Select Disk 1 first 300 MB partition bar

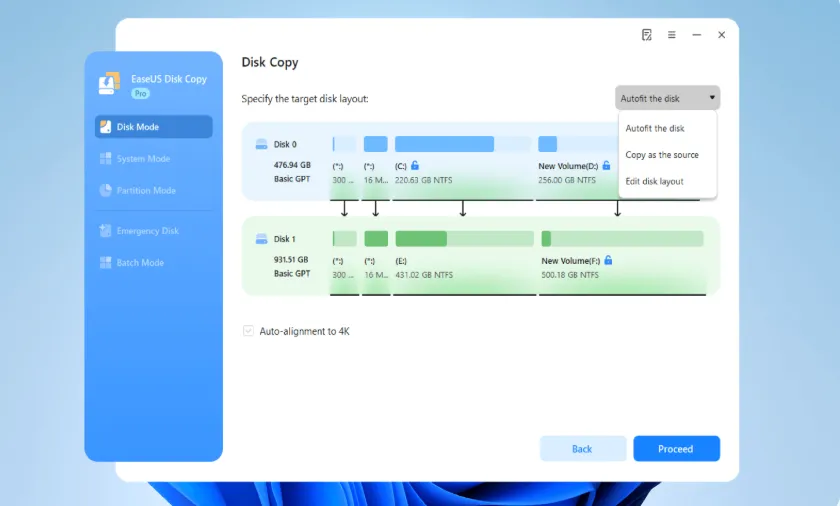tap(344, 239)
